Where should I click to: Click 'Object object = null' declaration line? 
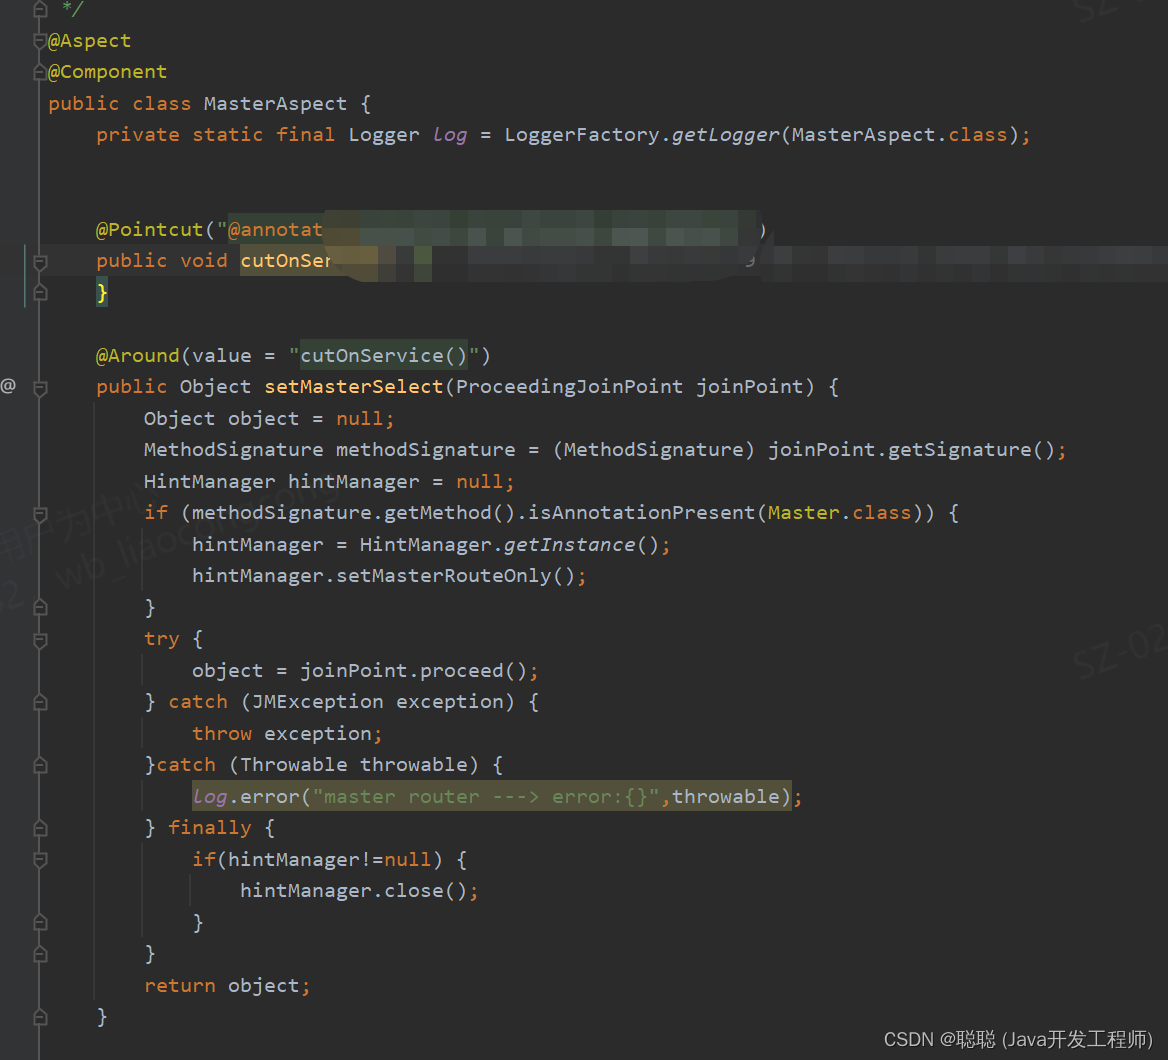[x=269, y=419]
